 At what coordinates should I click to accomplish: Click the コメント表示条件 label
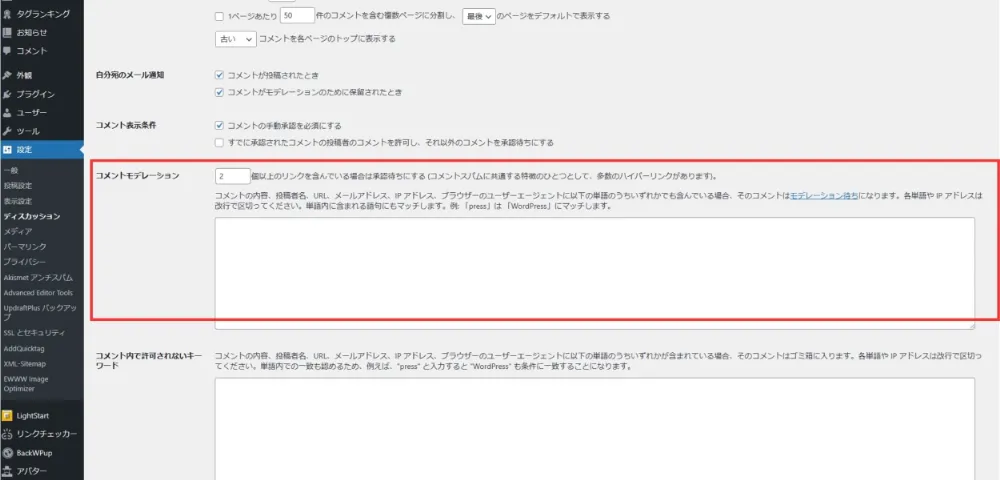(126, 126)
